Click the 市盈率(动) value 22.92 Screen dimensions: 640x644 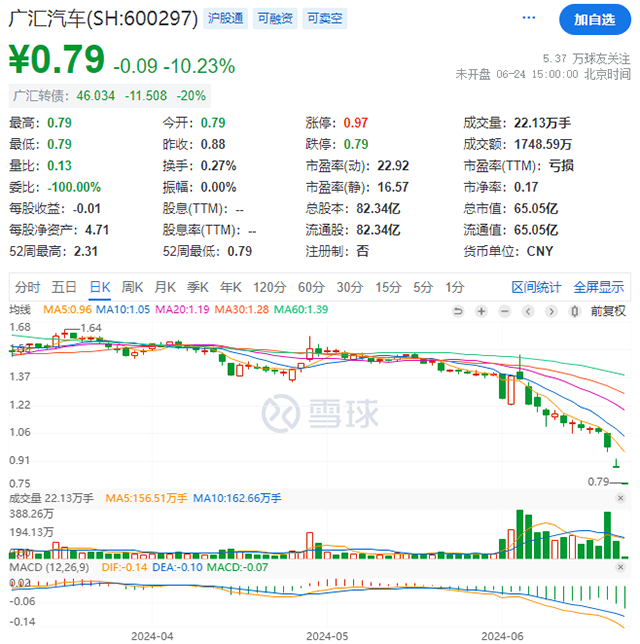point(393,166)
